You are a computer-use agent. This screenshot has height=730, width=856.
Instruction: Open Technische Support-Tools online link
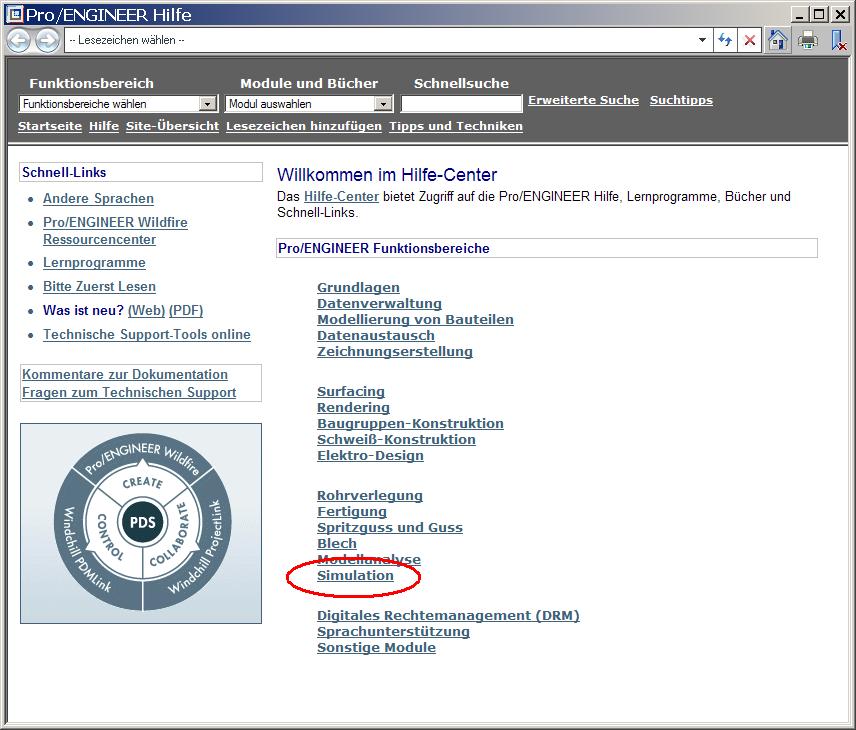pos(147,335)
